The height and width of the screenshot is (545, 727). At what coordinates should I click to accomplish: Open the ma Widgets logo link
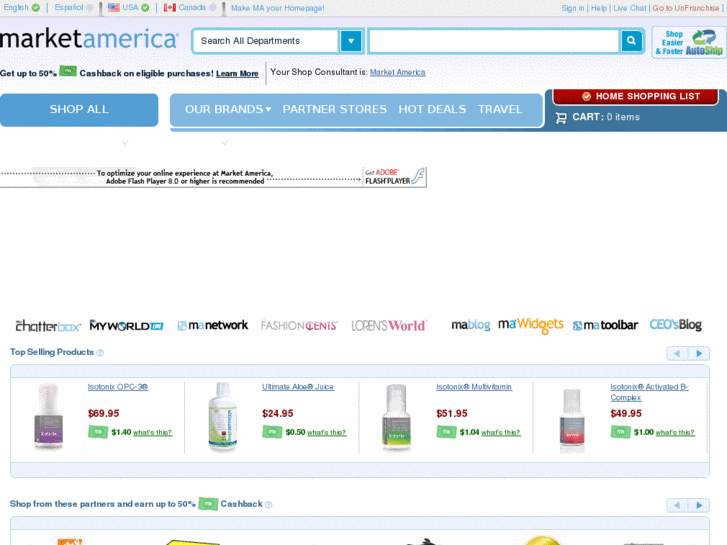[x=530, y=325]
